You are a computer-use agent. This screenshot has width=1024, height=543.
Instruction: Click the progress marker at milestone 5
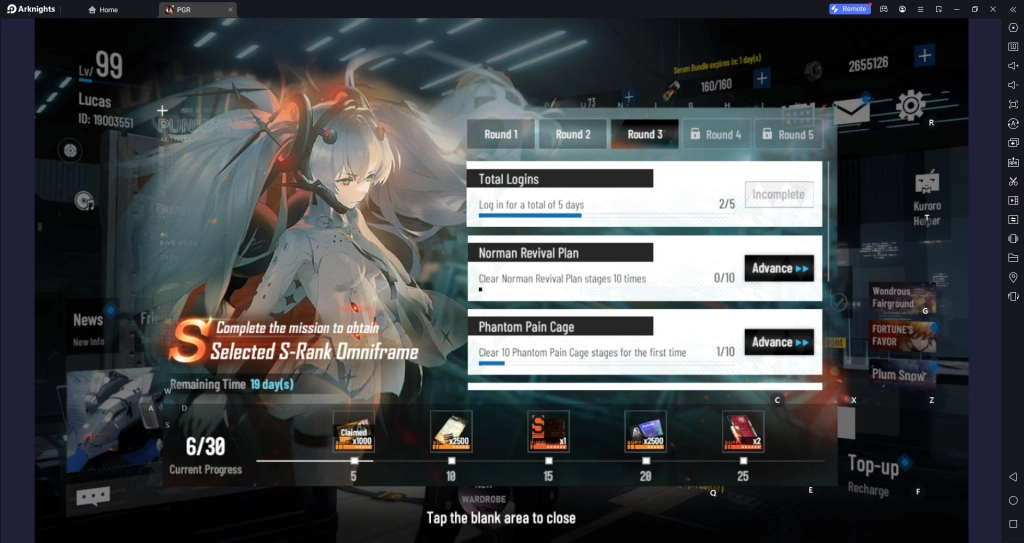tap(354, 461)
